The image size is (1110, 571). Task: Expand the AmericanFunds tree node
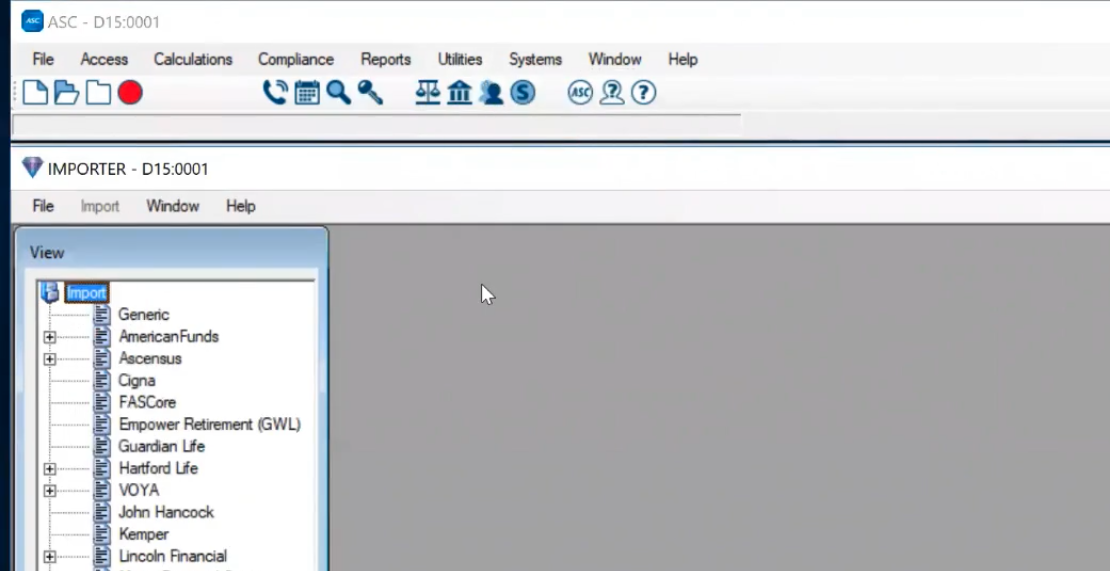tap(50, 337)
